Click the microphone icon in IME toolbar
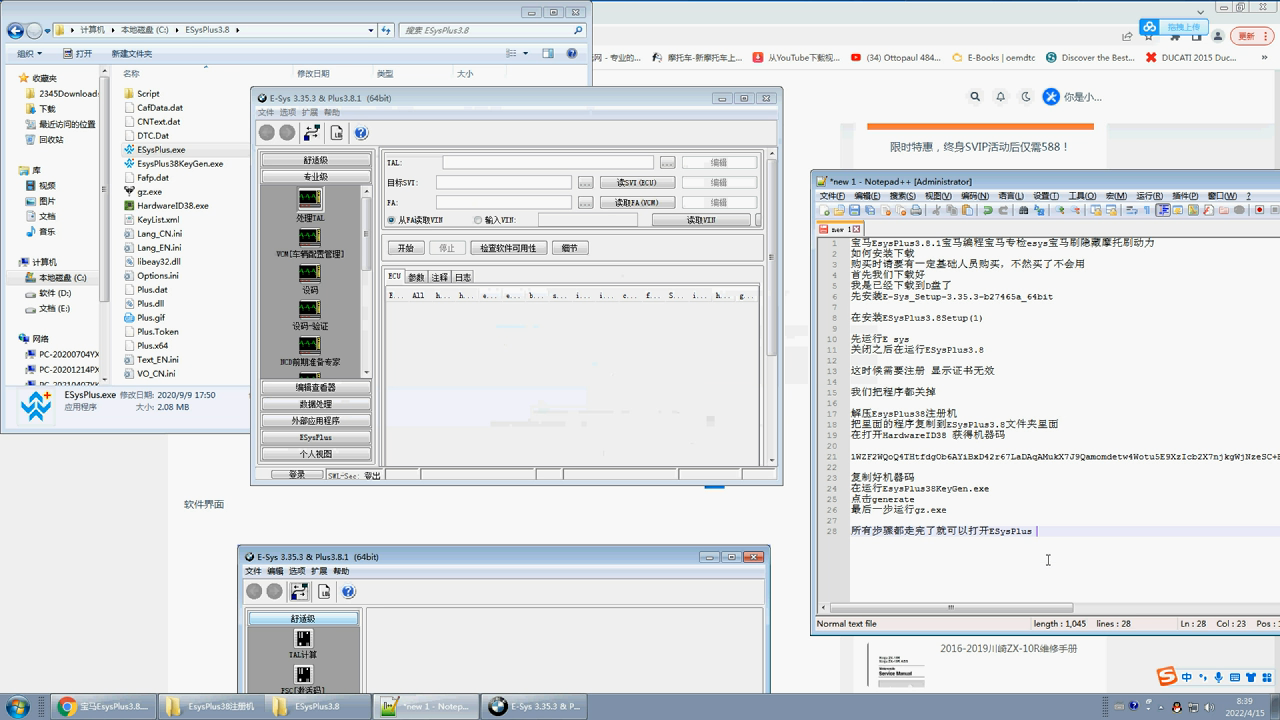The image size is (1280, 720). pyautogui.click(x=1218, y=677)
